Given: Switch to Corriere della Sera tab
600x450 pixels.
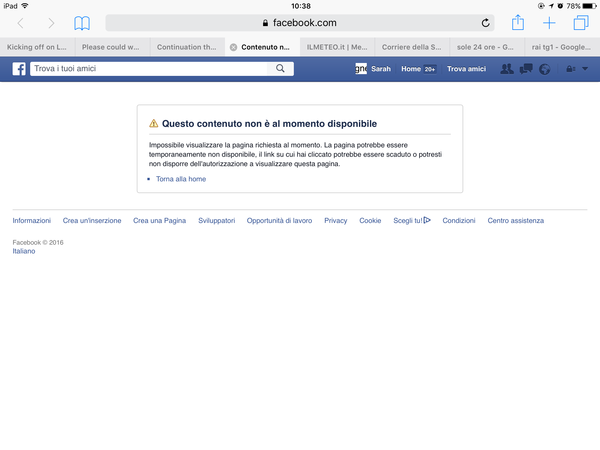Looking at the screenshot, I should 410,46.
